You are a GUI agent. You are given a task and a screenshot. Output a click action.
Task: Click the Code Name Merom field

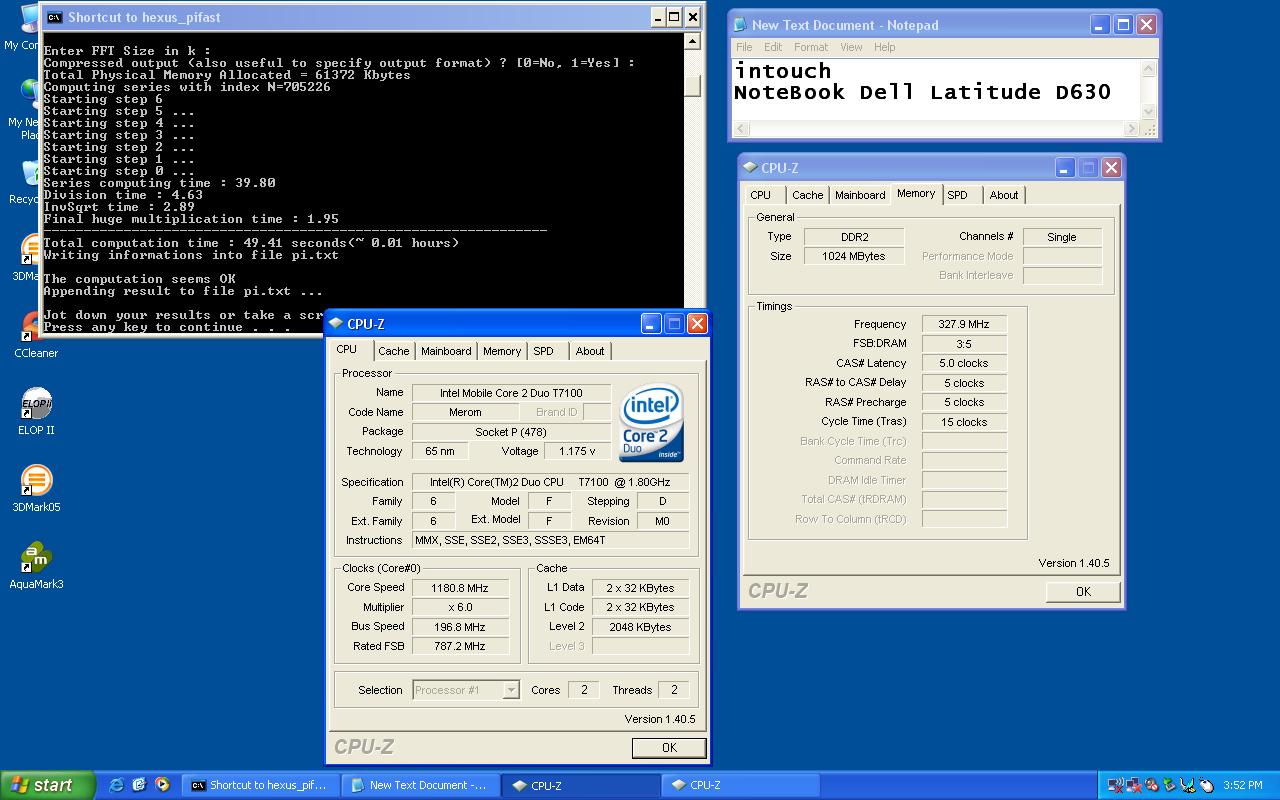[465, 412]
